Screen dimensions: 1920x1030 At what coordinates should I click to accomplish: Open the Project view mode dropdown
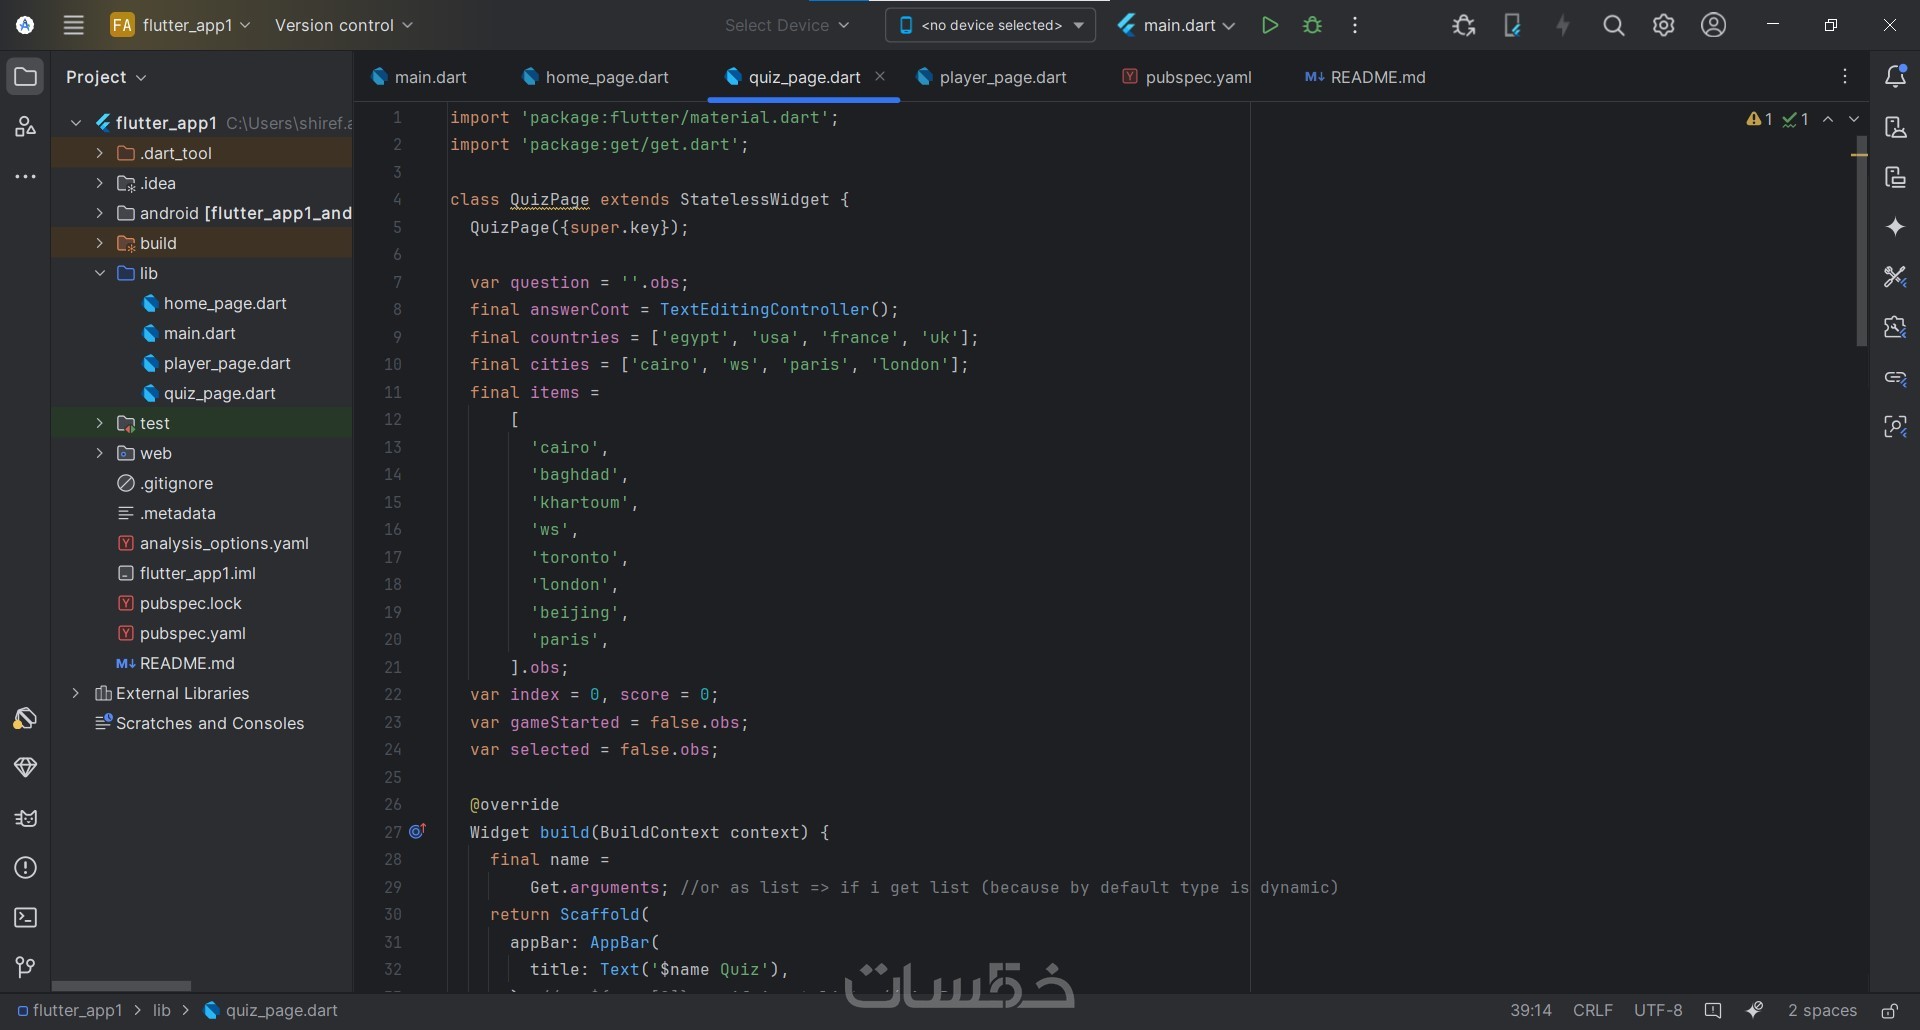pos(106,77)
